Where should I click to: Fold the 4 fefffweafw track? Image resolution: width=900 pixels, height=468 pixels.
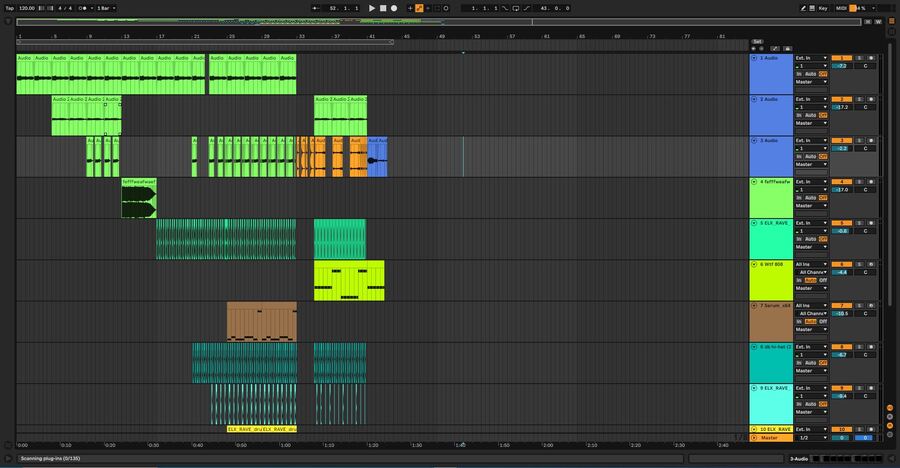754,182
